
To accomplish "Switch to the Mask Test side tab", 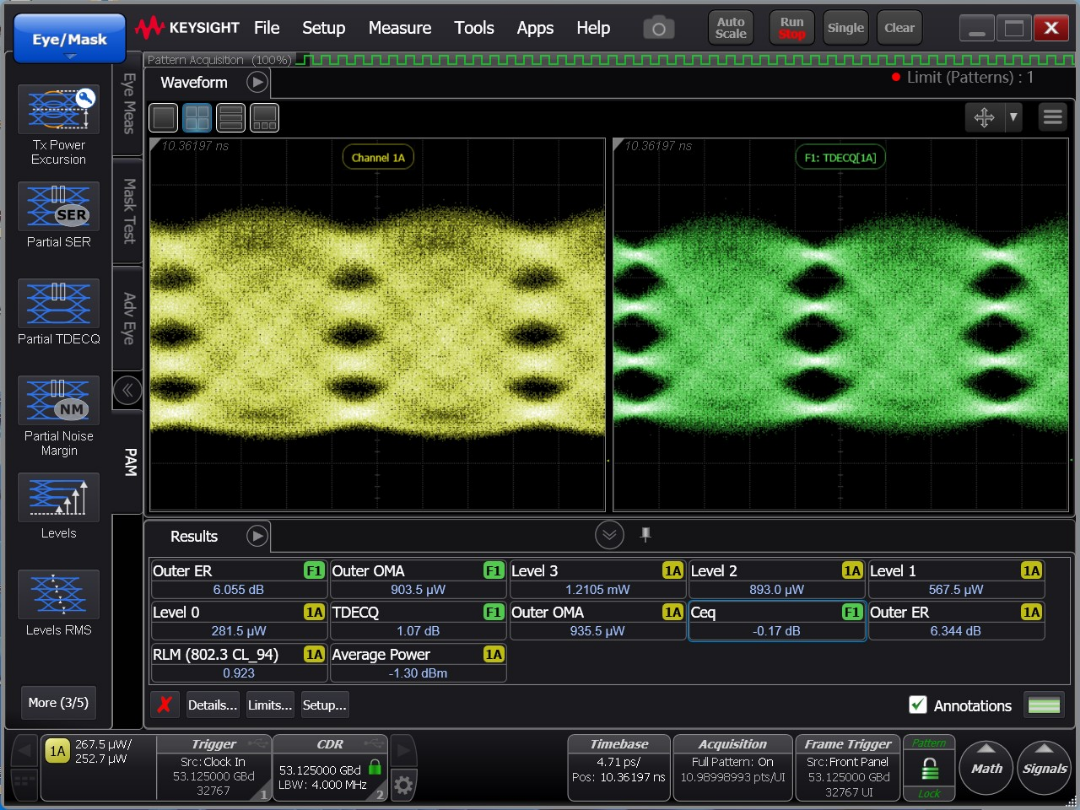I will point(129,211).
